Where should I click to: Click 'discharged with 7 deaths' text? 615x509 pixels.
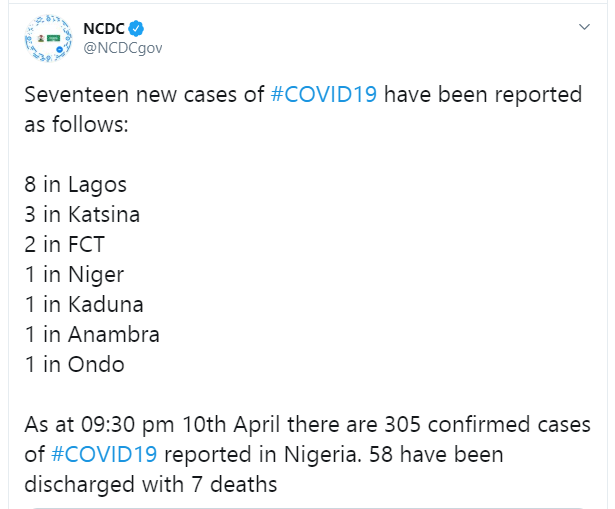[x=151, y=484]
